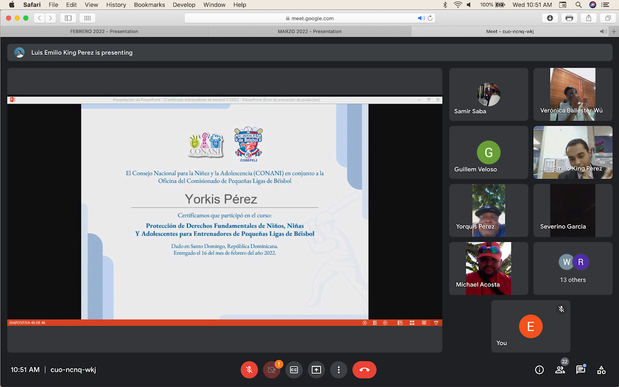Open the Activities shapes icon

pyautogui.click(x=601, y=370)
